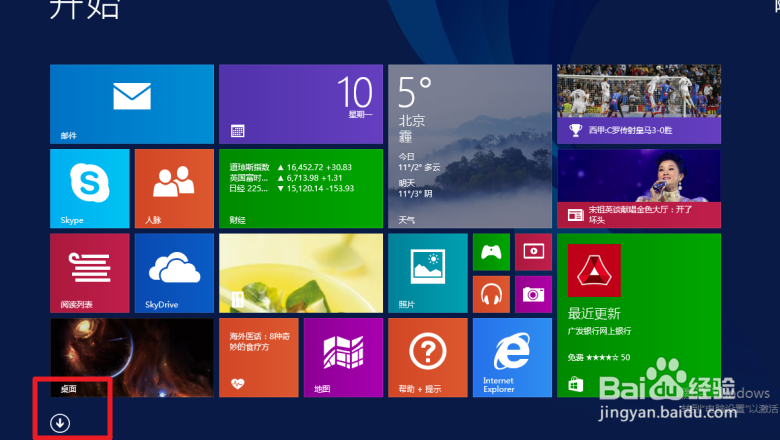
Task: Open the Photos tile (照片)
Action: point(428,273)
